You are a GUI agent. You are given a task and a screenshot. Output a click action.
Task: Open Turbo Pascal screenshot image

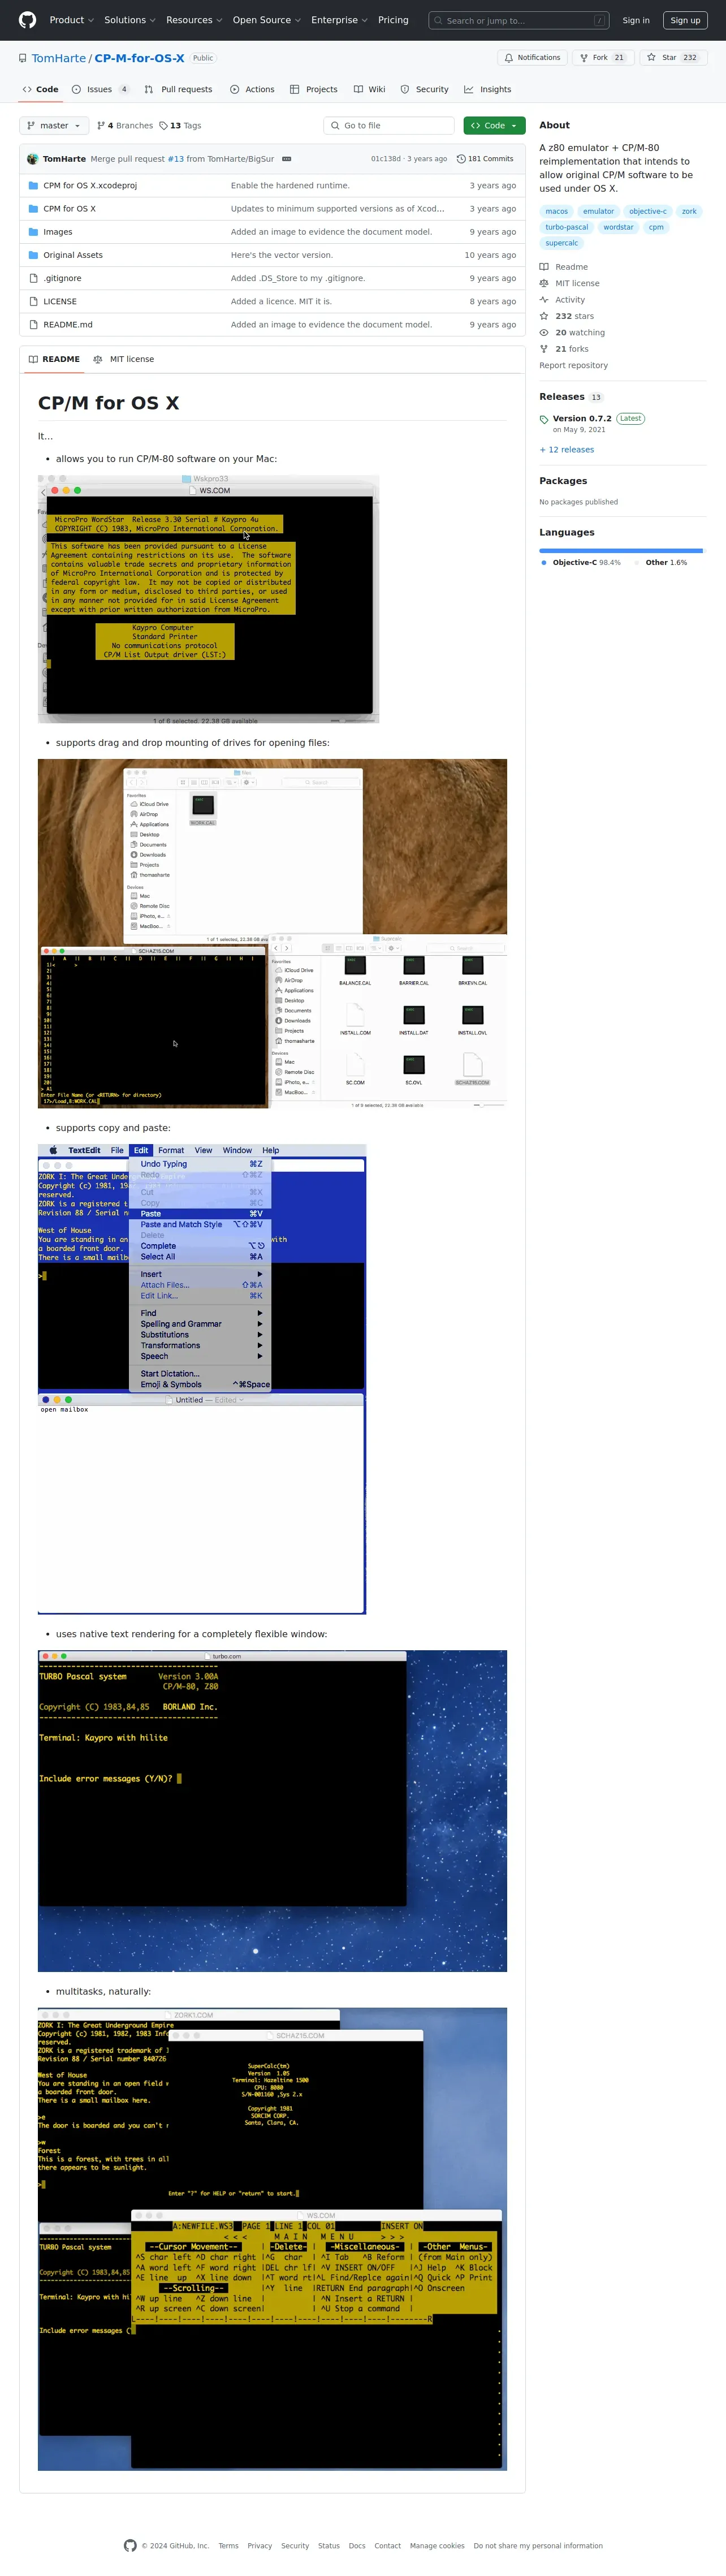(272, 1811)
